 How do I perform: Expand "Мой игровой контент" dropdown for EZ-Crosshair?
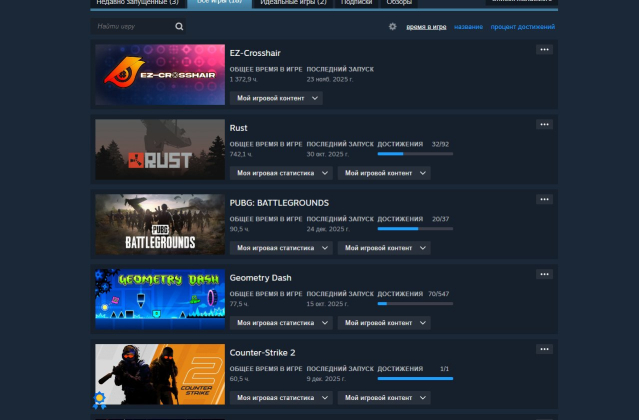tap(277, 98)
